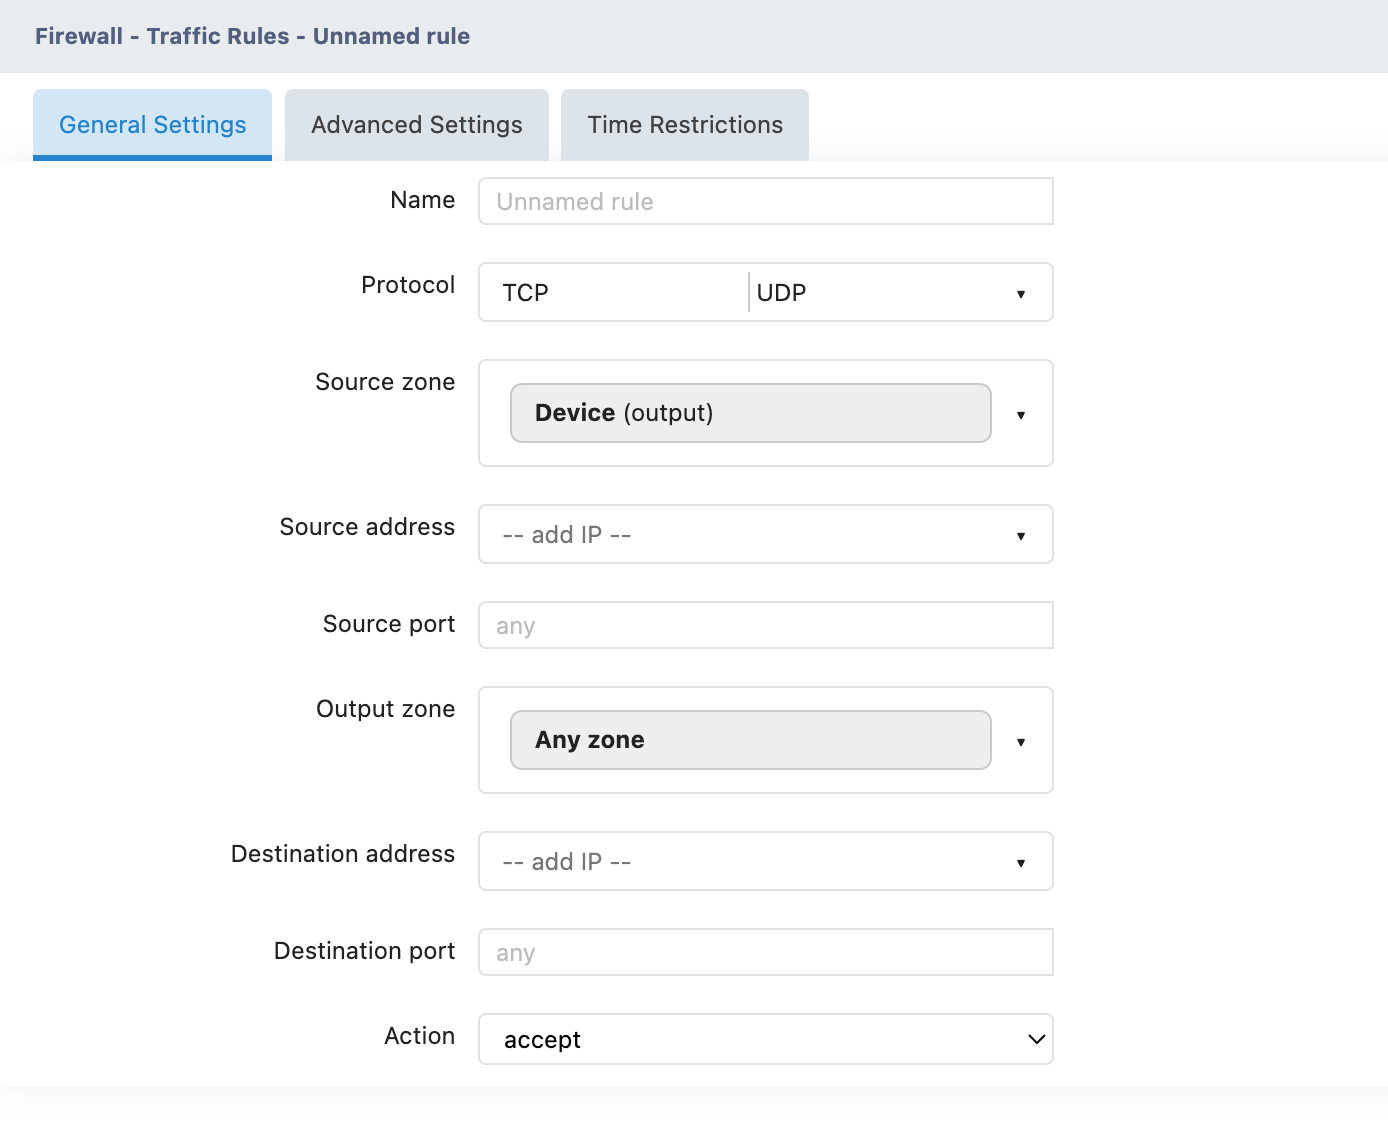1388x1134 pixels.
Task: Open the Time Restrictions tab
Action: [684, 125]
